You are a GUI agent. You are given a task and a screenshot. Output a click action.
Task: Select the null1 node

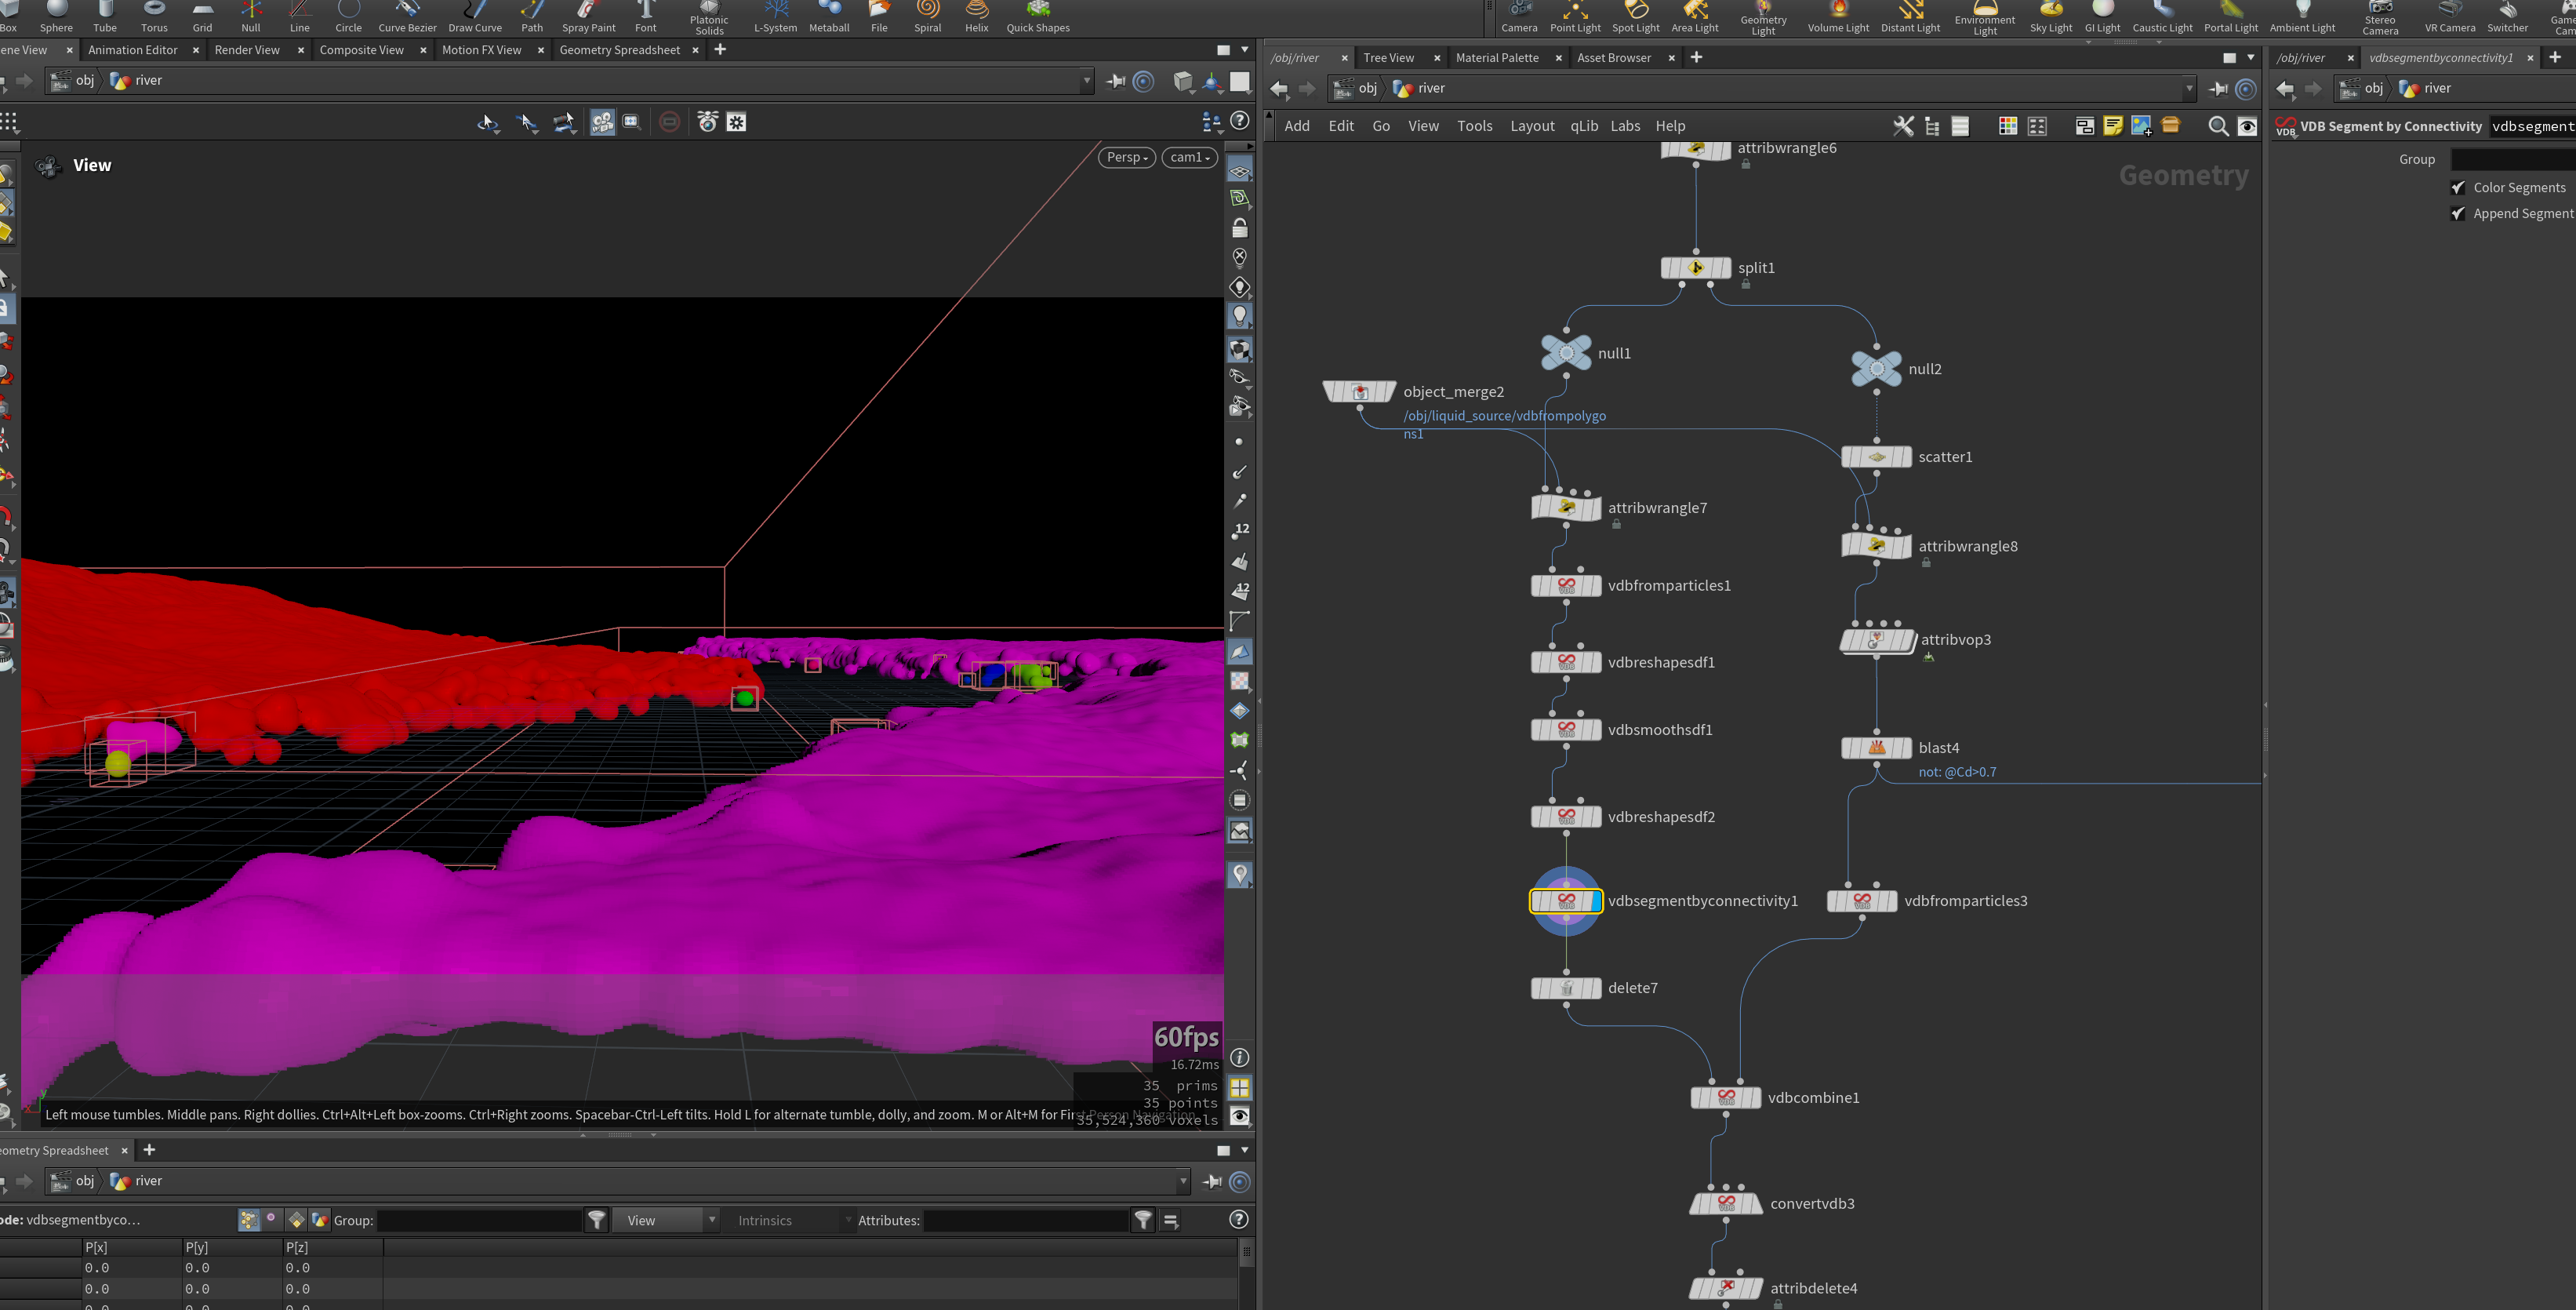[x=1566, y=353]
